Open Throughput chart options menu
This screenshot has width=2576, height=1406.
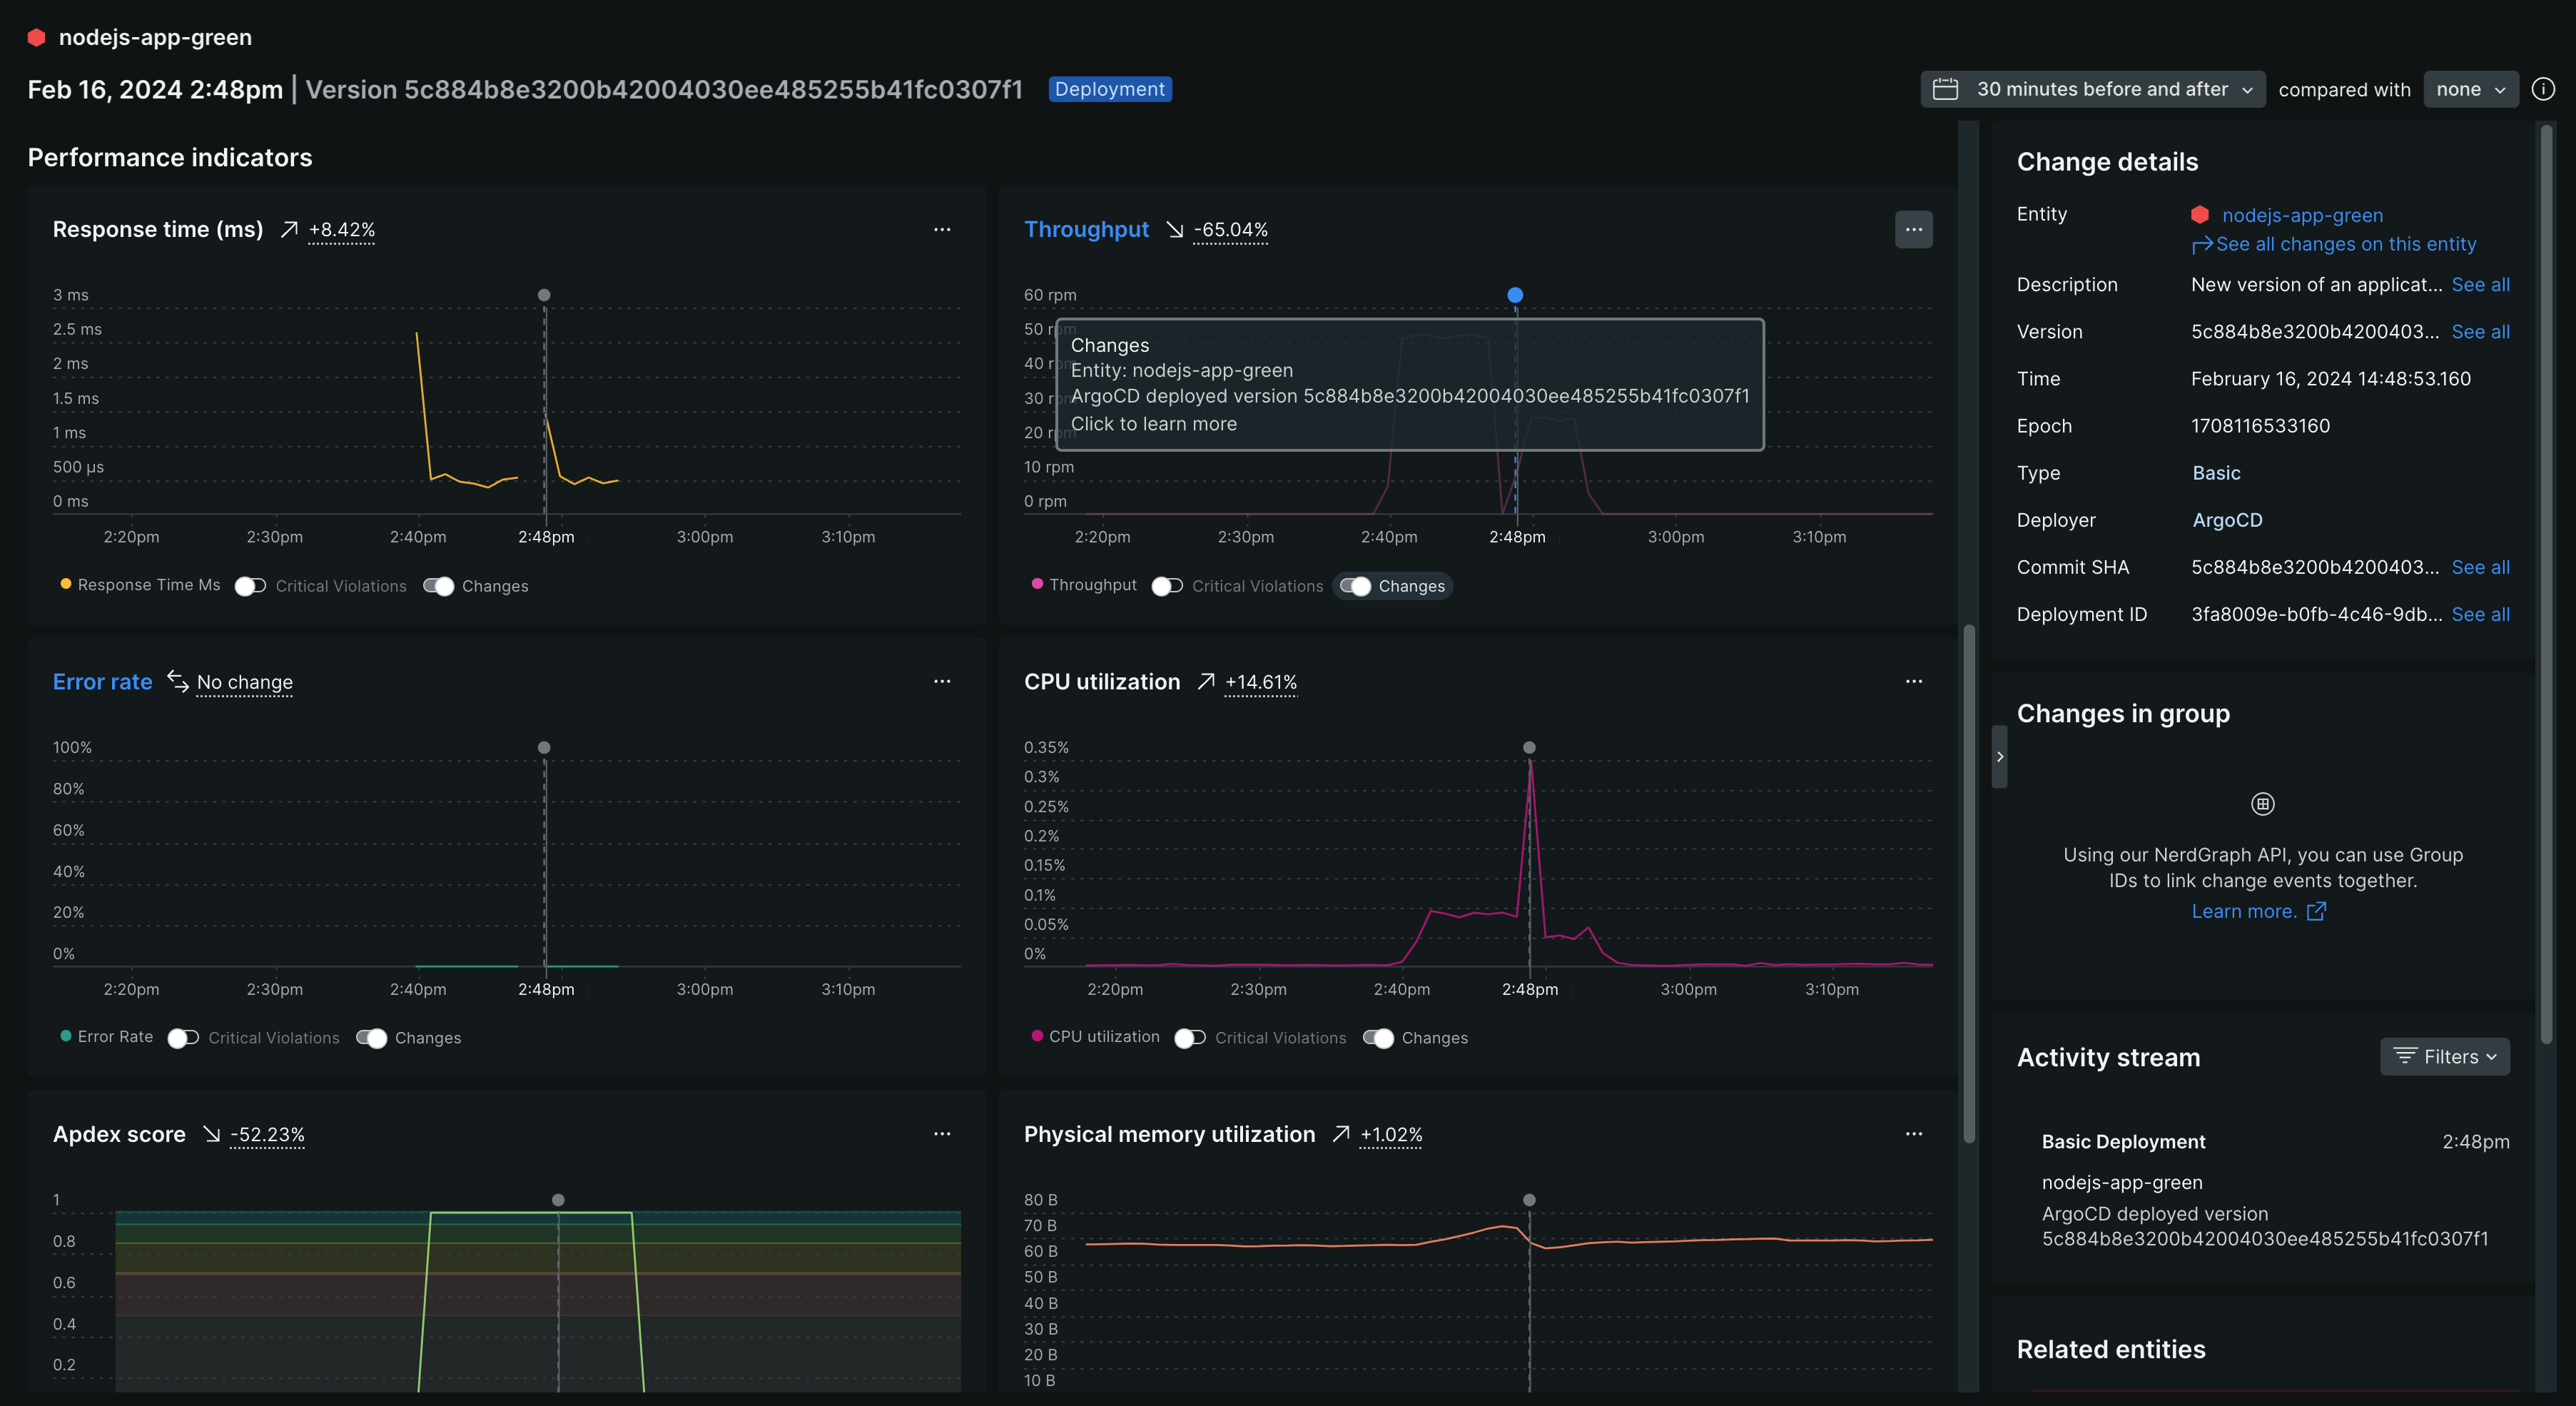[x=1913, y=229]
